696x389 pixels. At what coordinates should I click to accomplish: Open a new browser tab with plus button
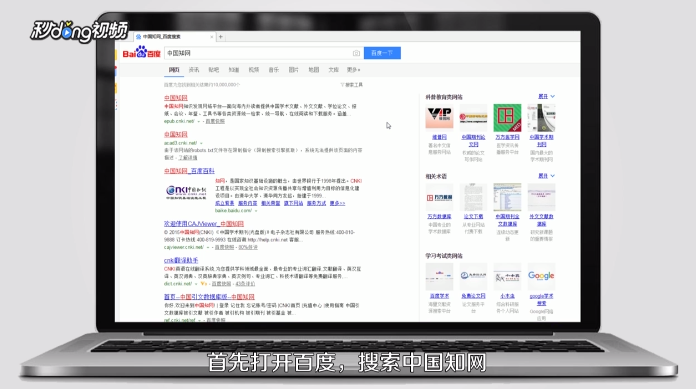click(221, 37)
